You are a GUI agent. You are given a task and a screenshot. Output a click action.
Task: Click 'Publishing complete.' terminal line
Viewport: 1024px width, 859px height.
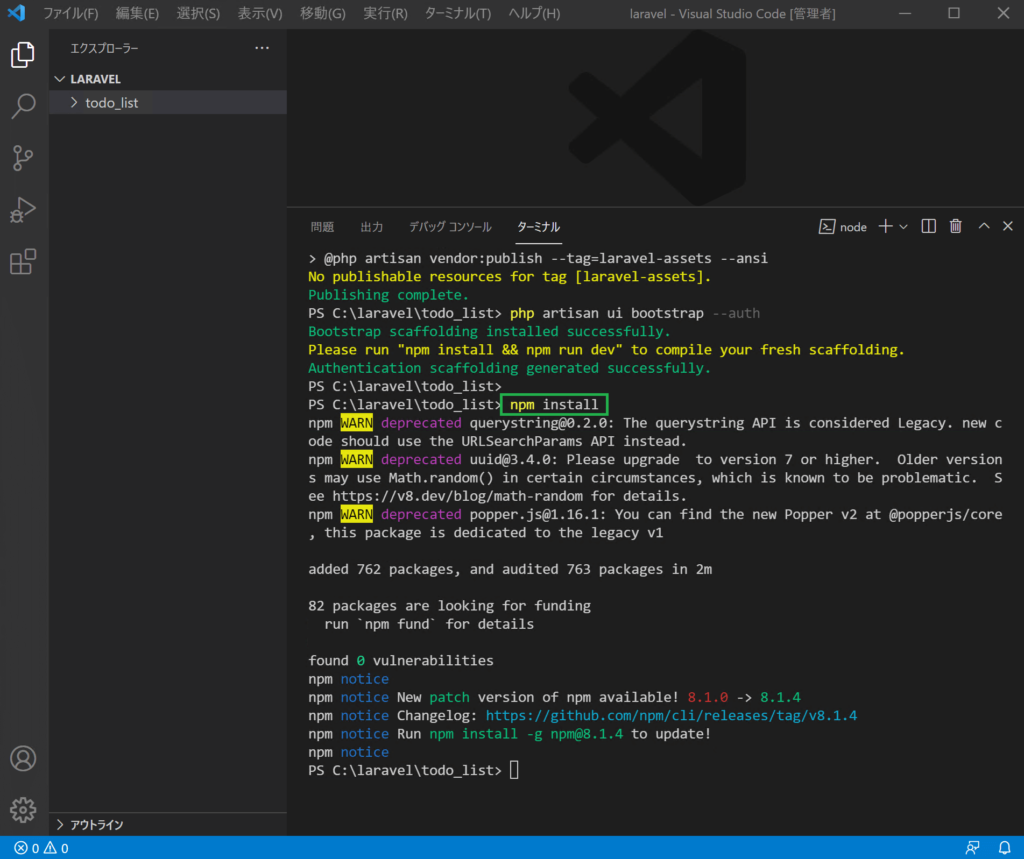[x=389, y=295]
